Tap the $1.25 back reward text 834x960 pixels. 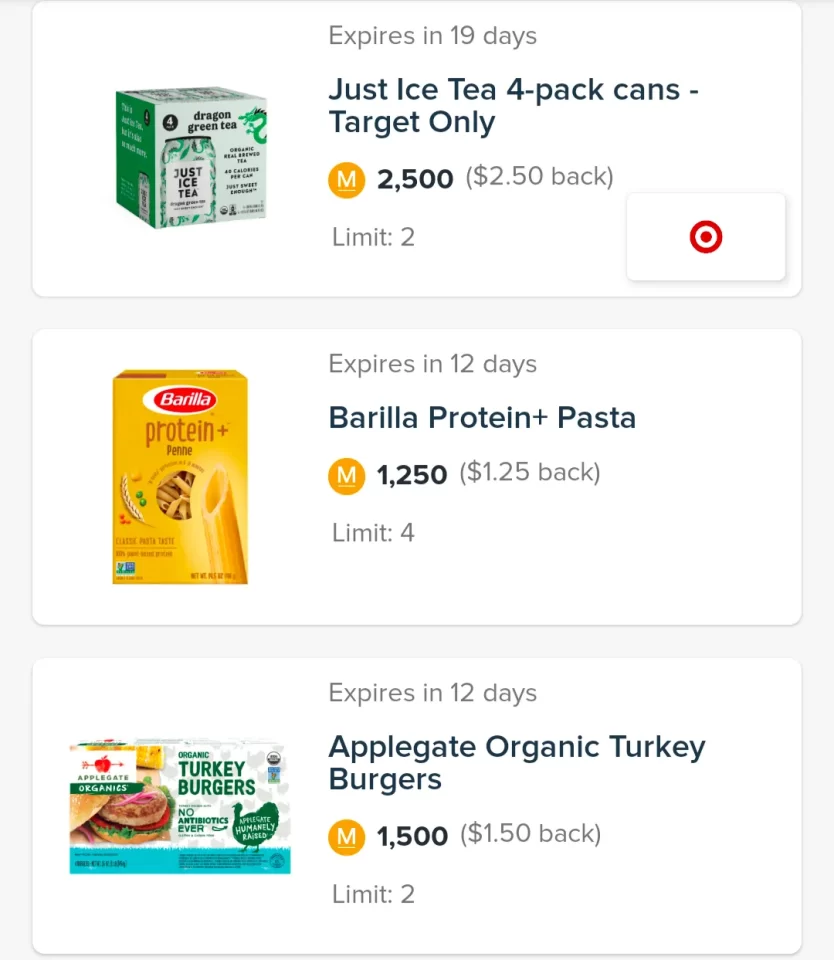[x=530, y=472]
